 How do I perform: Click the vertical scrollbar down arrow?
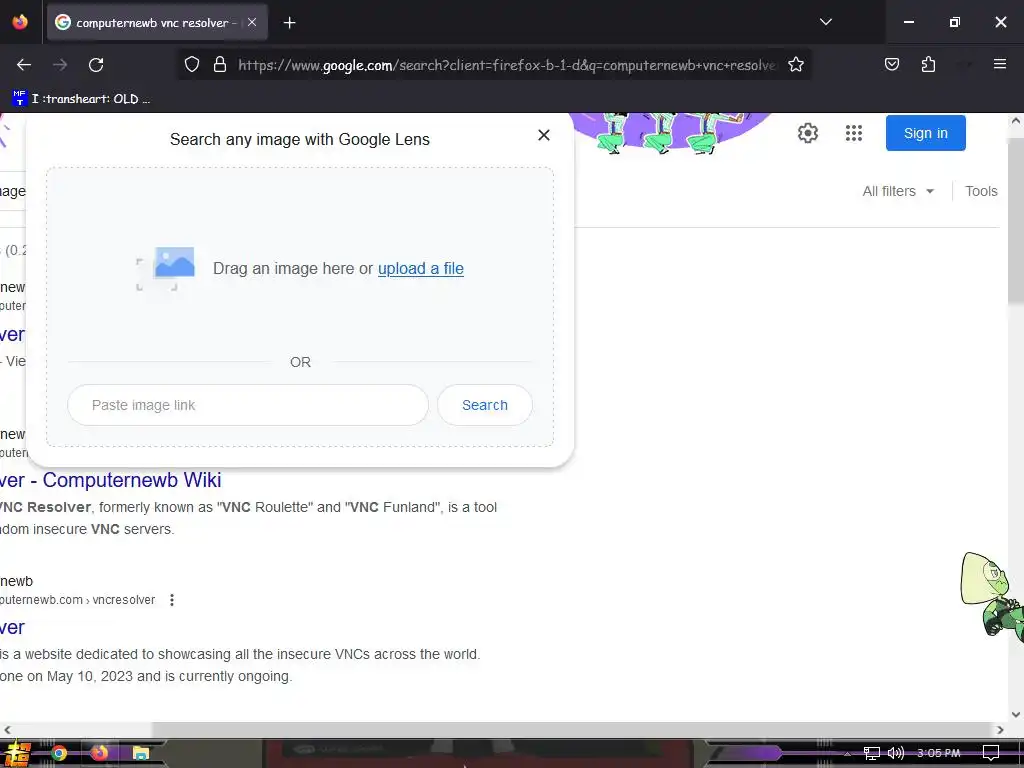(x=1016, y=714)
